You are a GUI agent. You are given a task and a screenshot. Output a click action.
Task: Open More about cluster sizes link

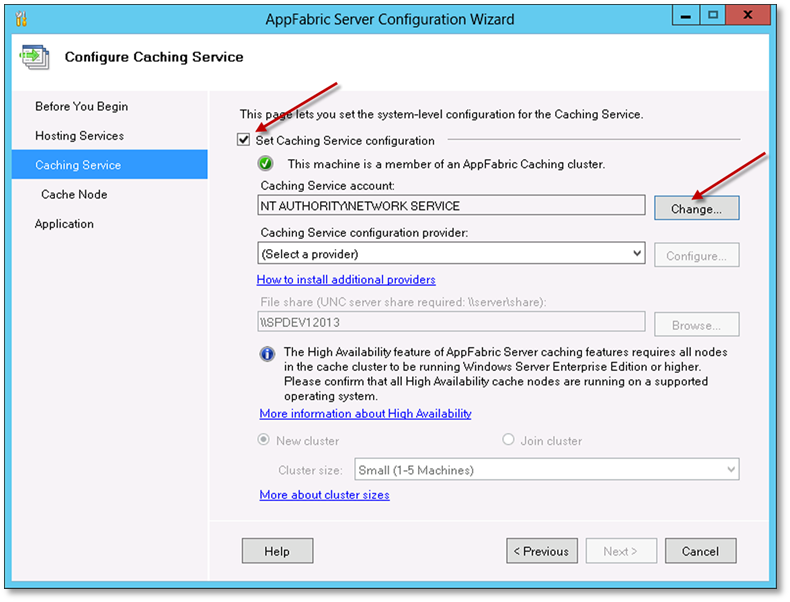point(324,495)
